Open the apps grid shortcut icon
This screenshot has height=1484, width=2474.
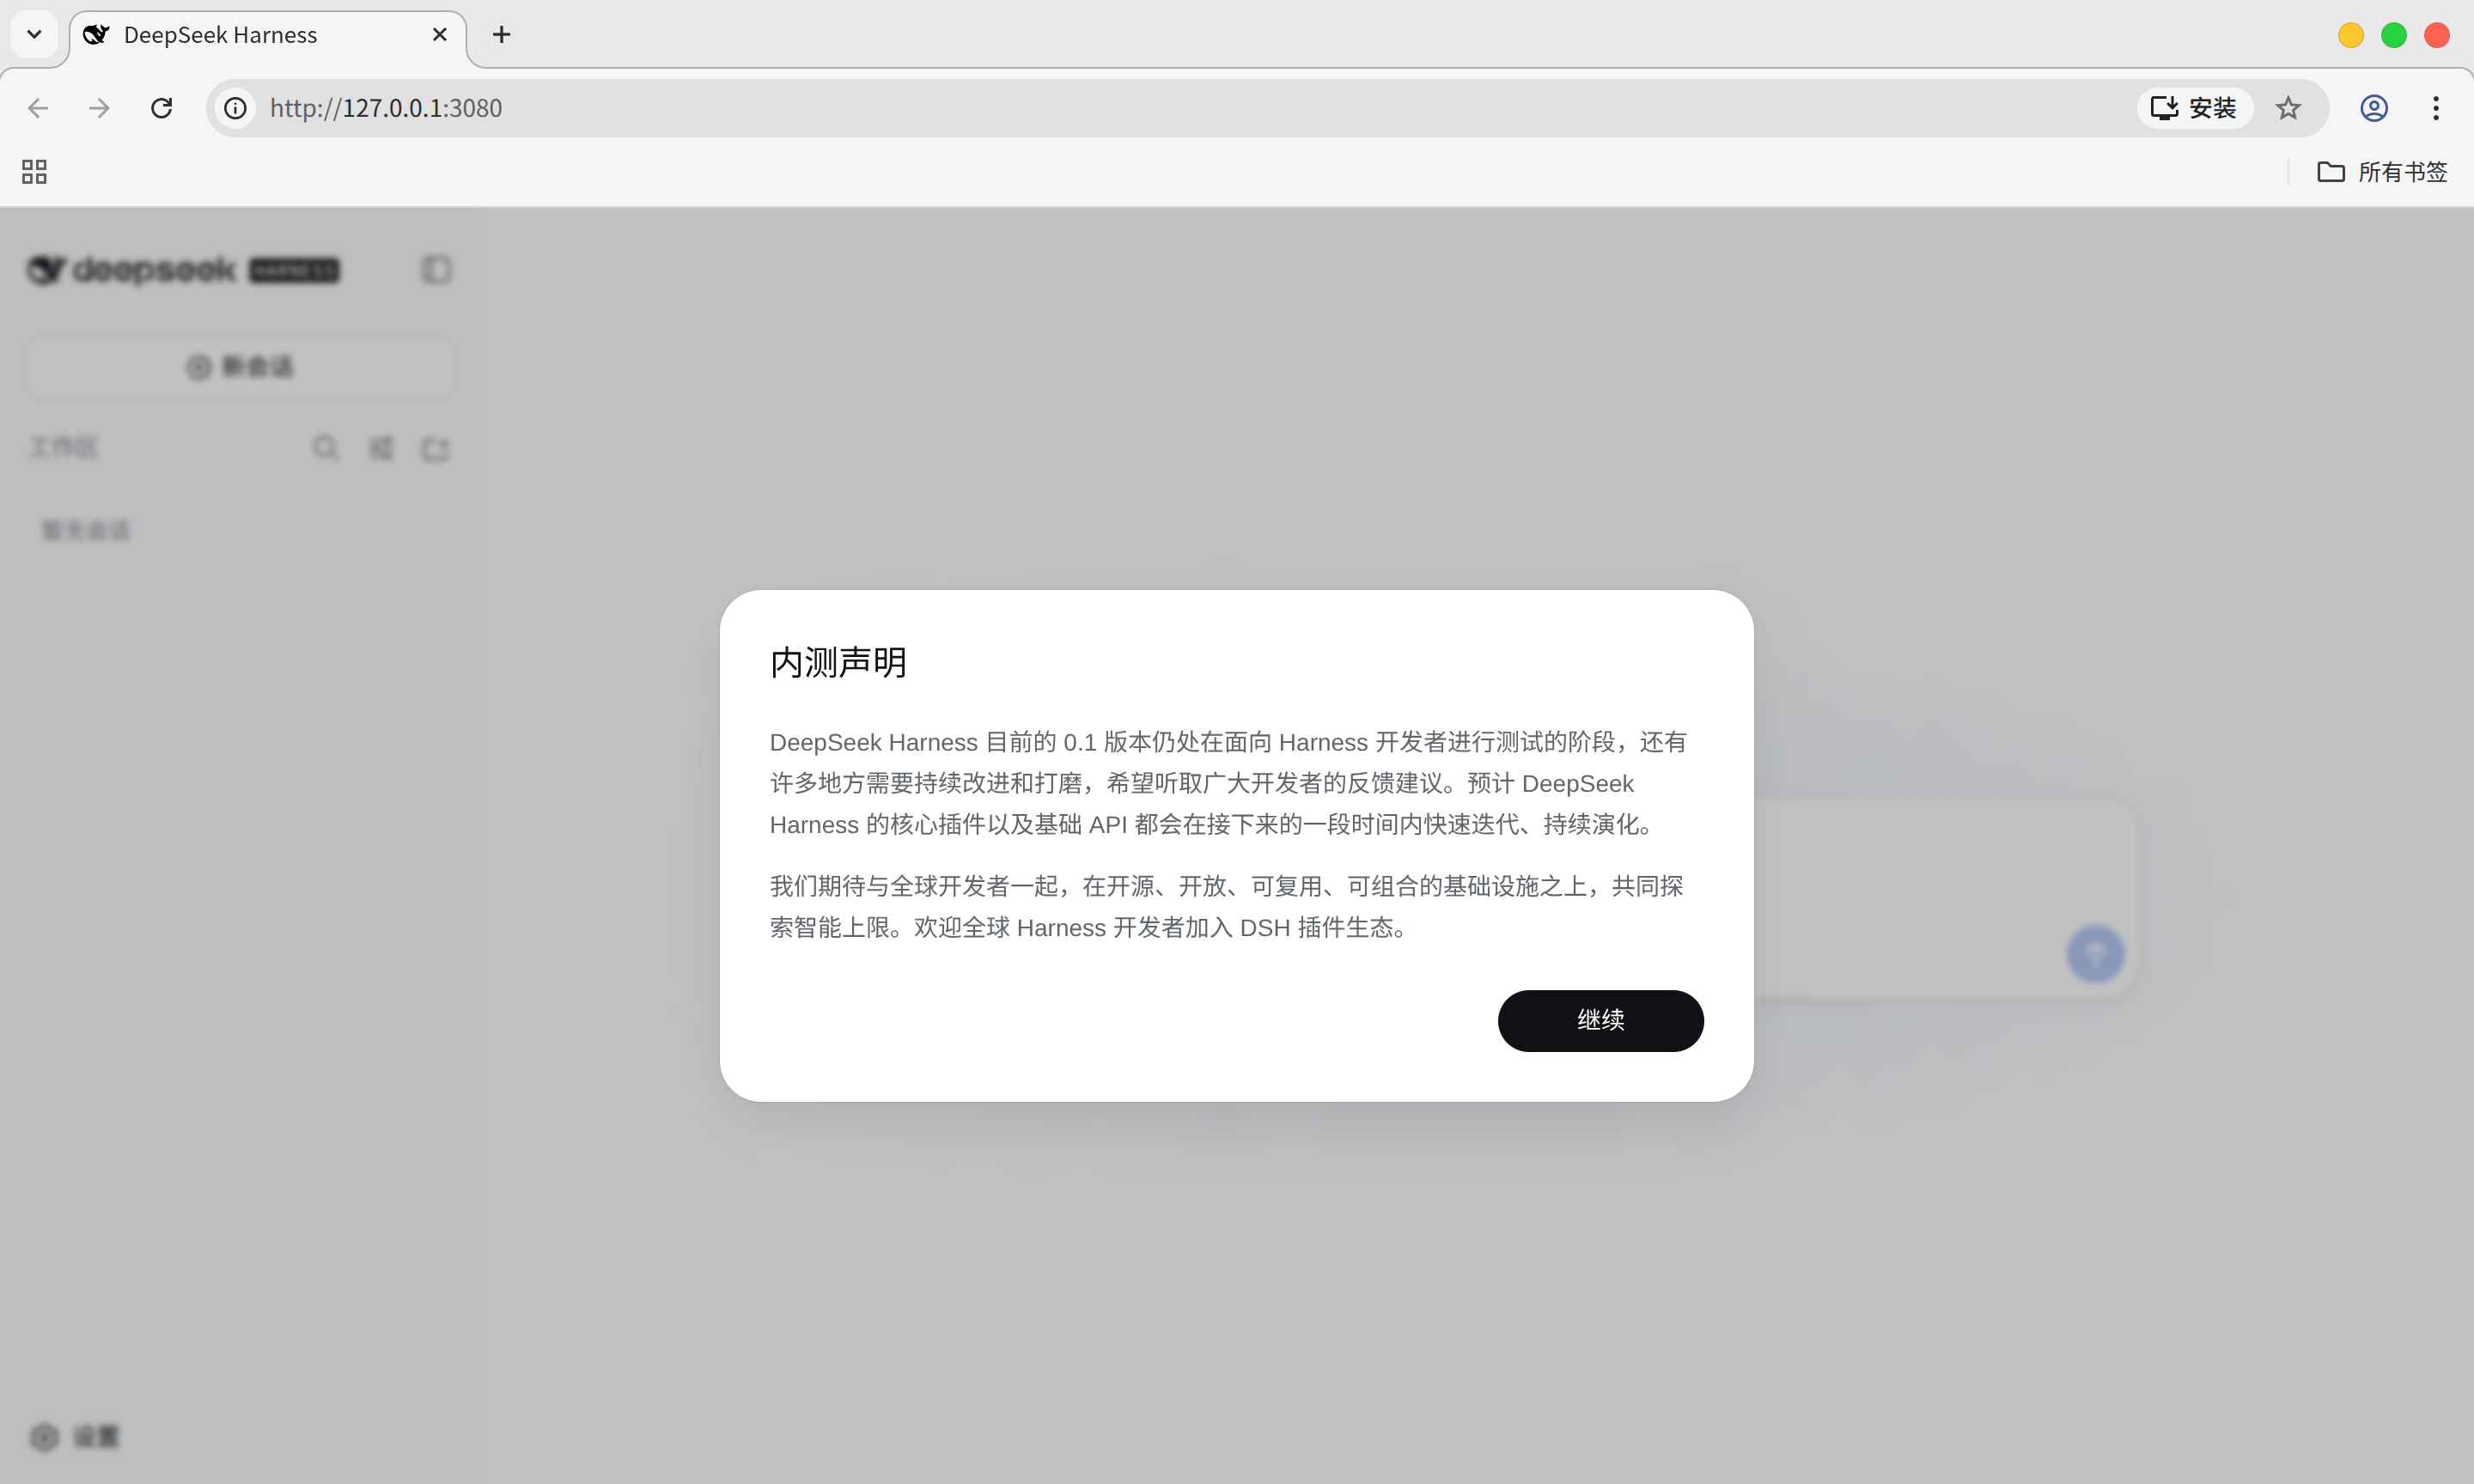[34, 172]
